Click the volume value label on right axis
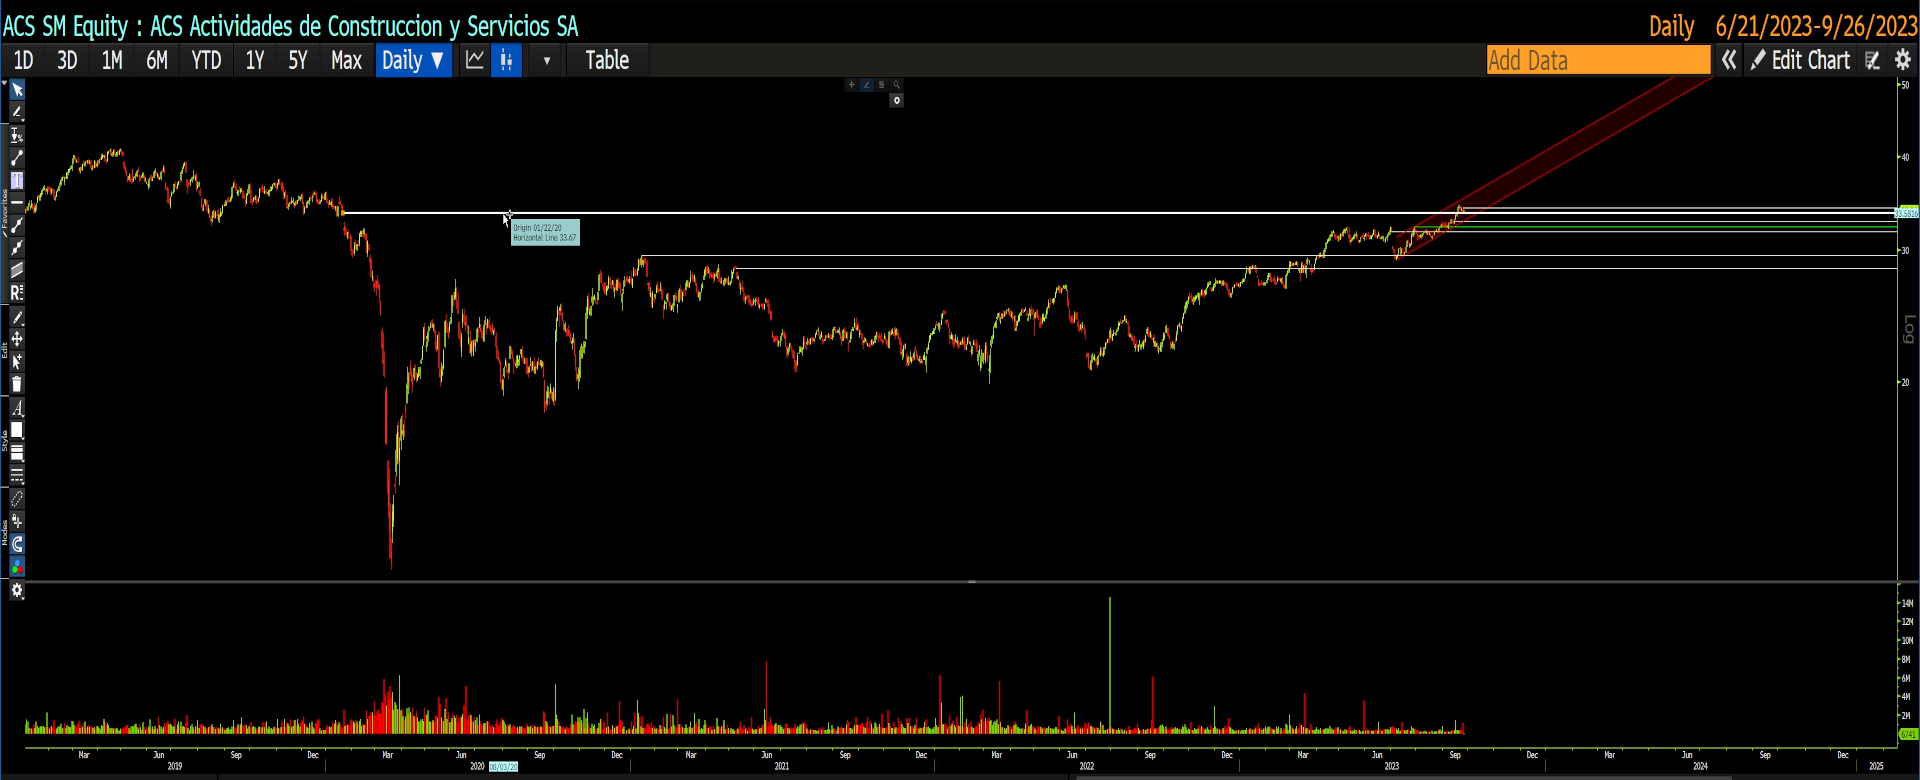Viewport: 1920px width, 780px height. (x=1908, y=735)
